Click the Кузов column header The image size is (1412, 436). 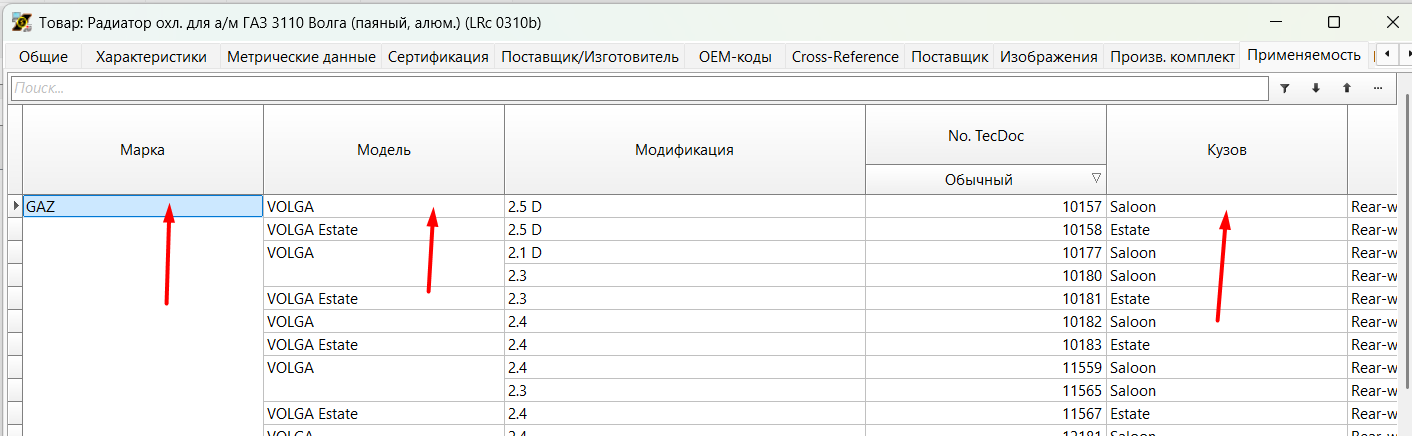click(1227, 150)
